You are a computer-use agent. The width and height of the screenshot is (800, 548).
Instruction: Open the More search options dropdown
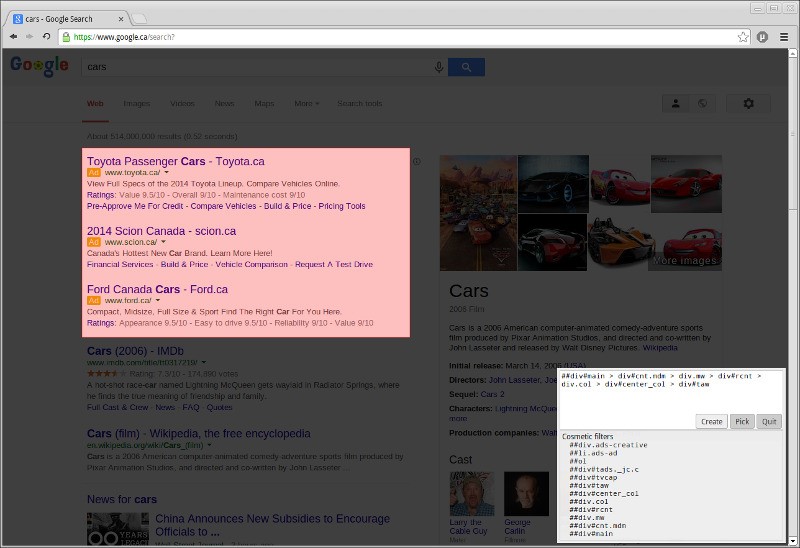(306, 103)
